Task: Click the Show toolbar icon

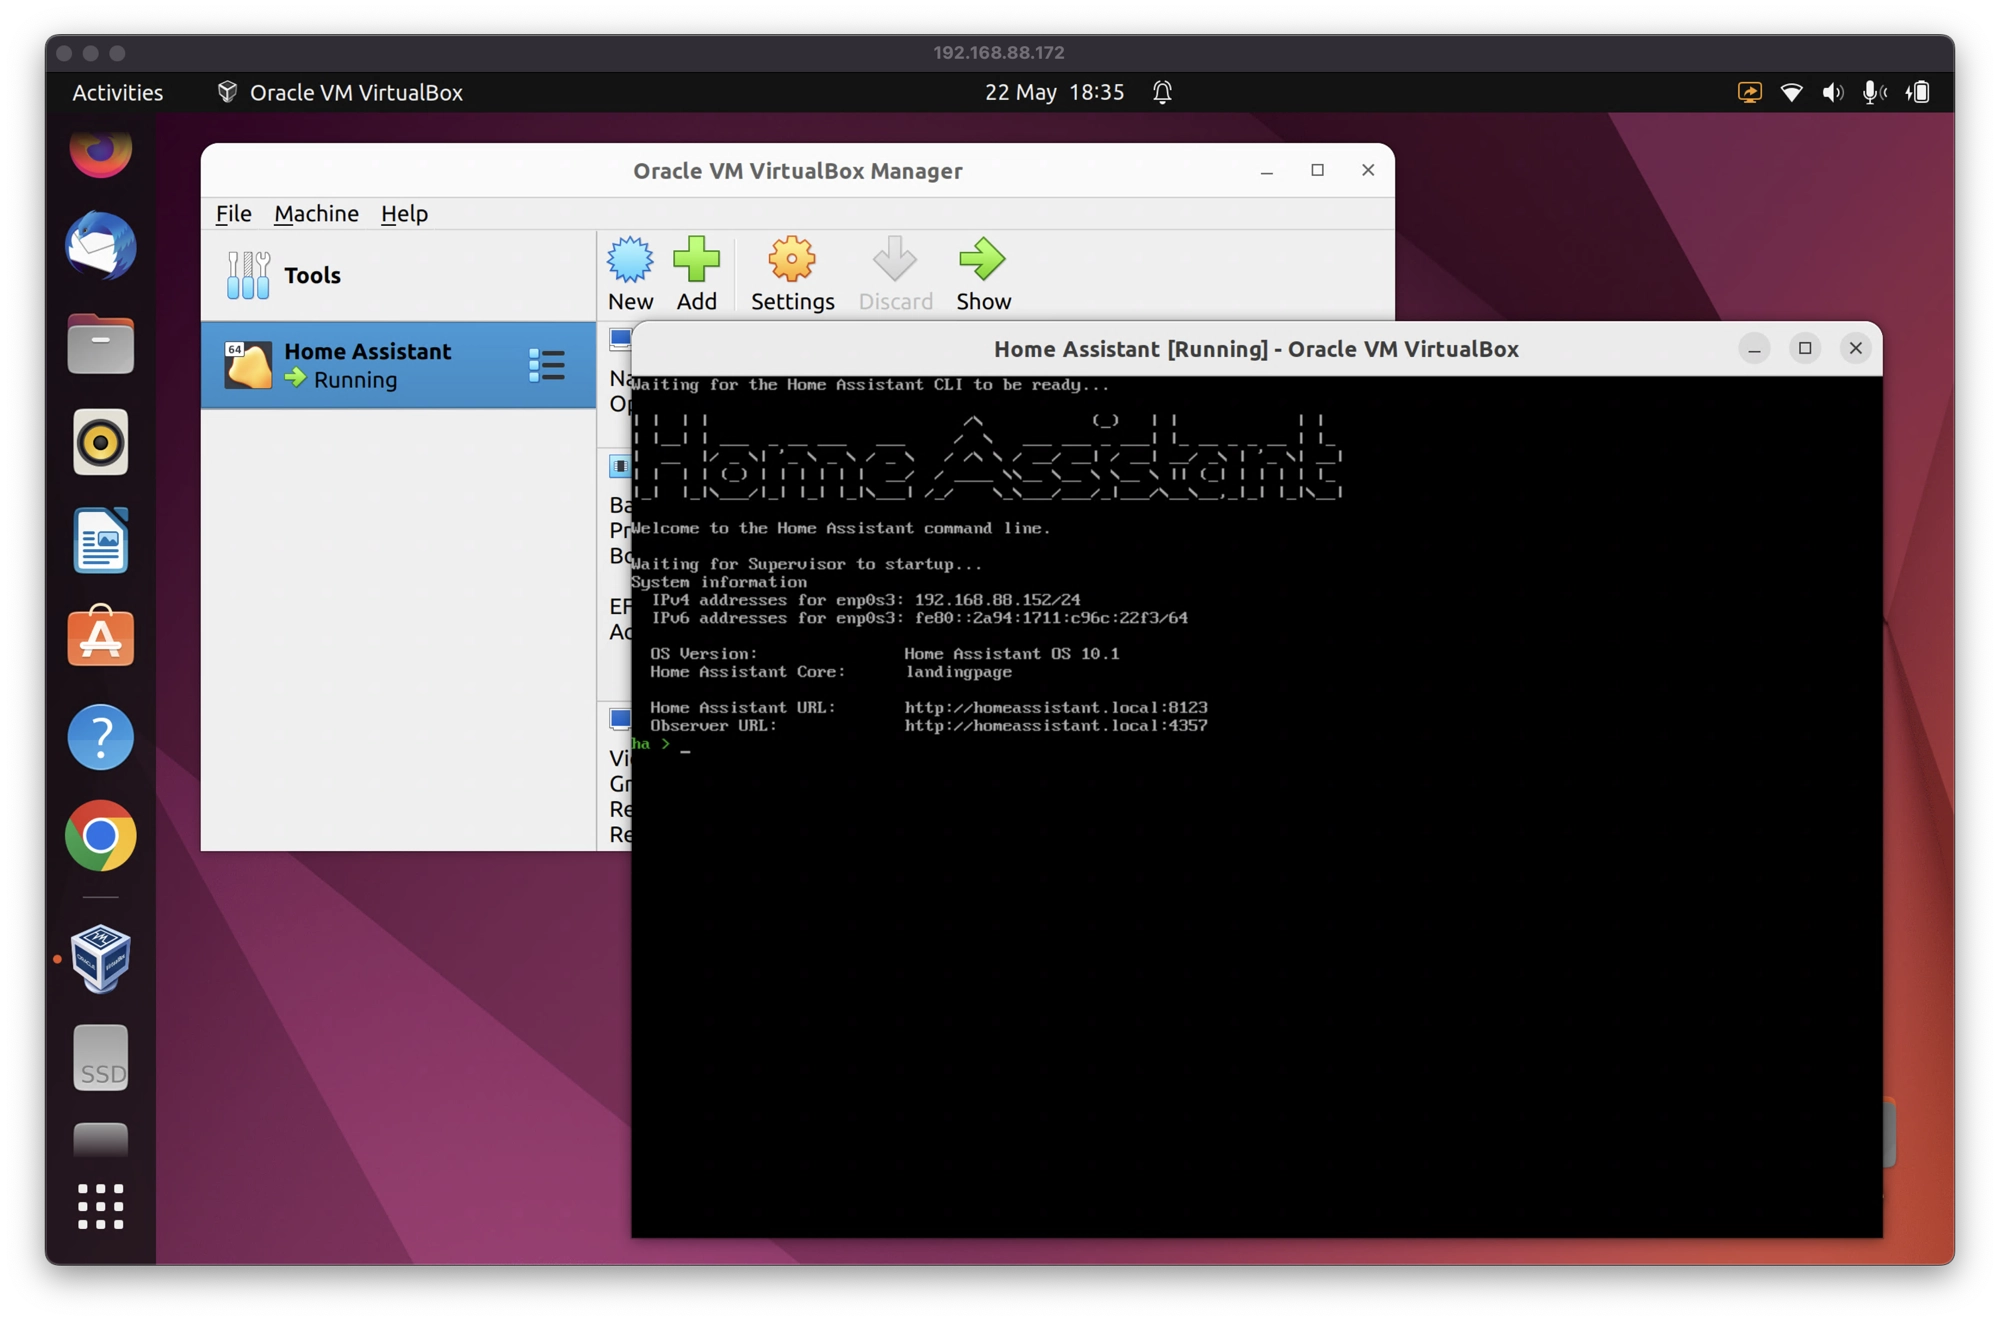Action: click(983, 274)
